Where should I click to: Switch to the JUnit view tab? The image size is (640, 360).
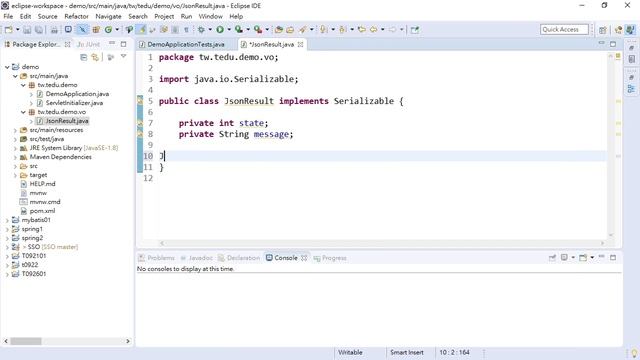(88, 44)
